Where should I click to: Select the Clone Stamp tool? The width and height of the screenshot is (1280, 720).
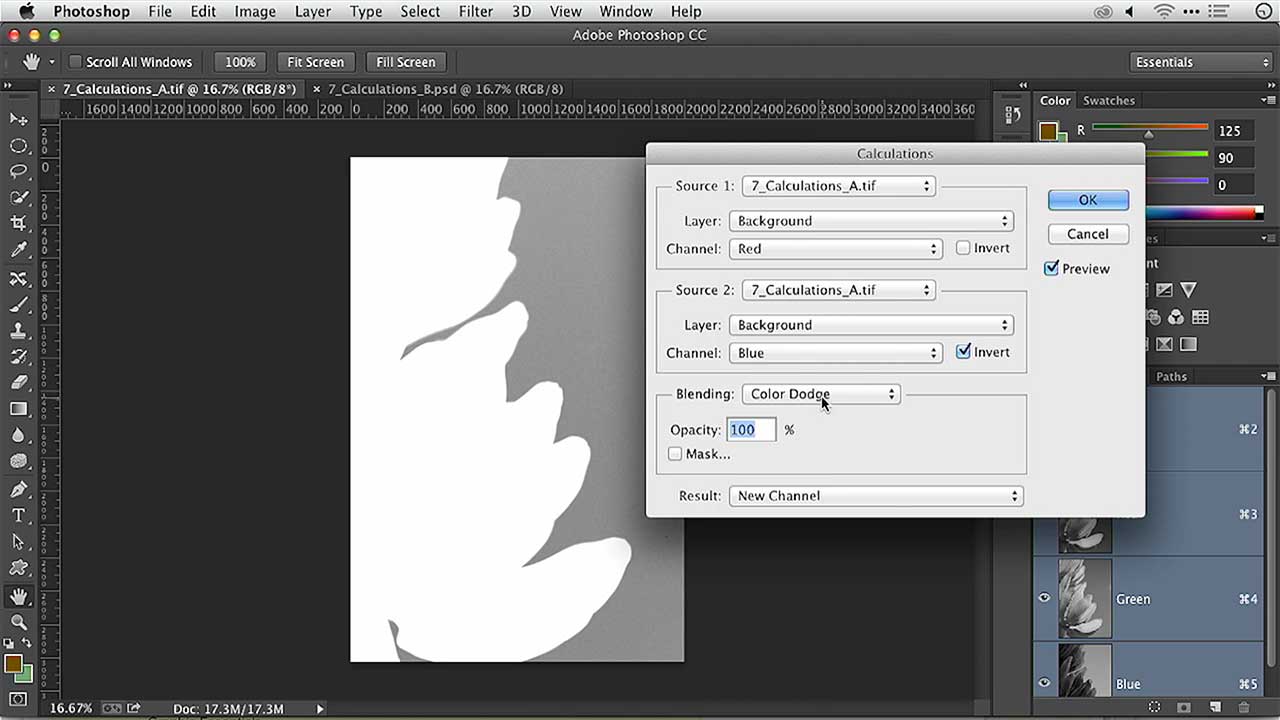[x=20, y=330]
